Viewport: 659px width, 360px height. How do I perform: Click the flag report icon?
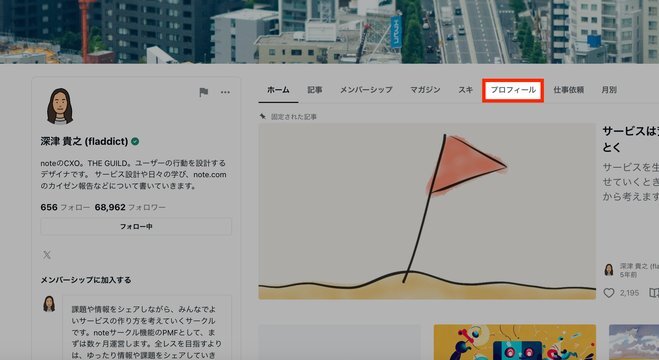(x=203, y=92)
